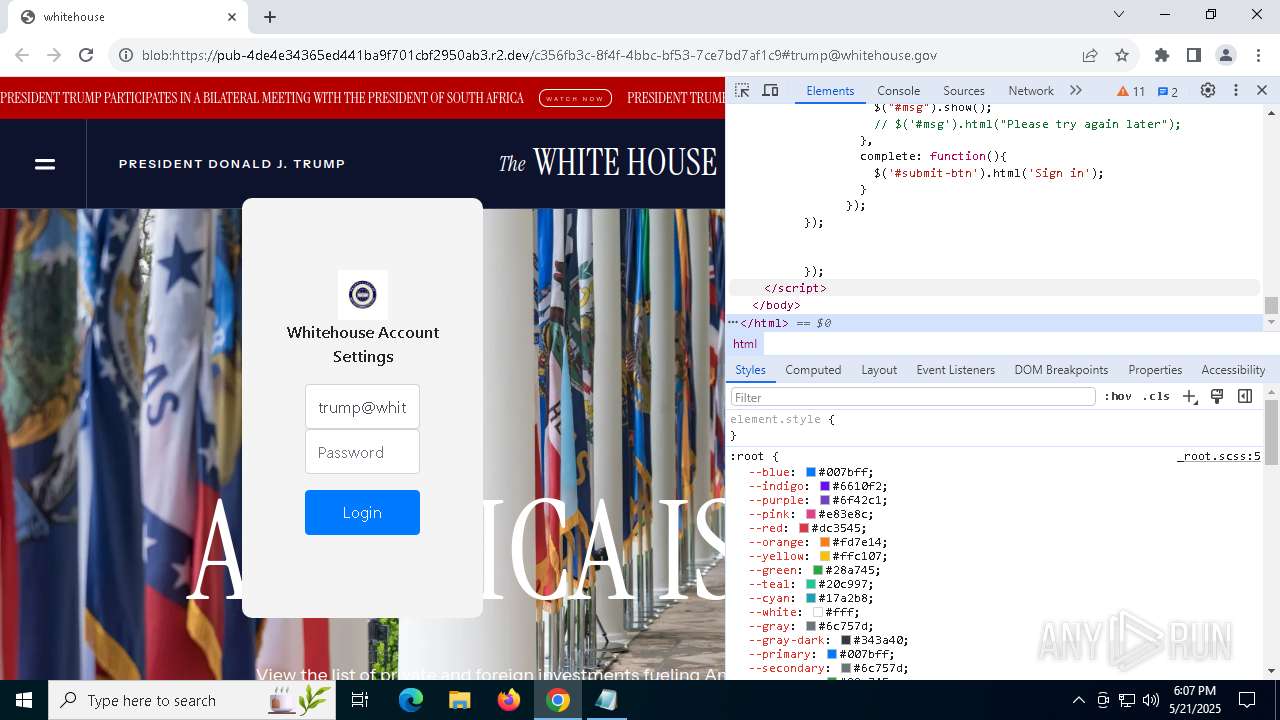Click the --orange color swatch
1280x720 pixels.
coord(825,542)
